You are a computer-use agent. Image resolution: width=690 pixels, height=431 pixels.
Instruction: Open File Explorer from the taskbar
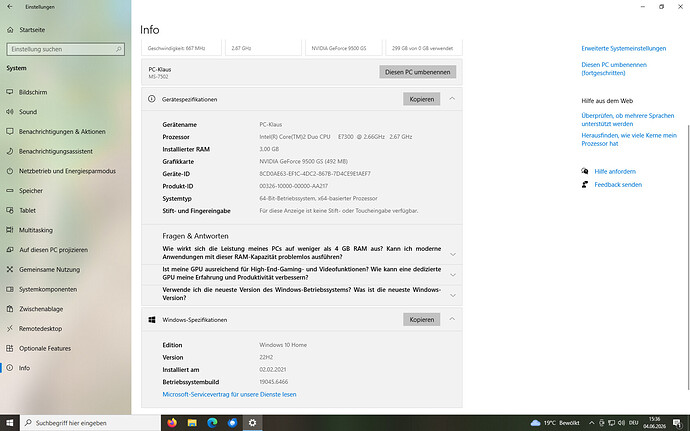point(192,423)
